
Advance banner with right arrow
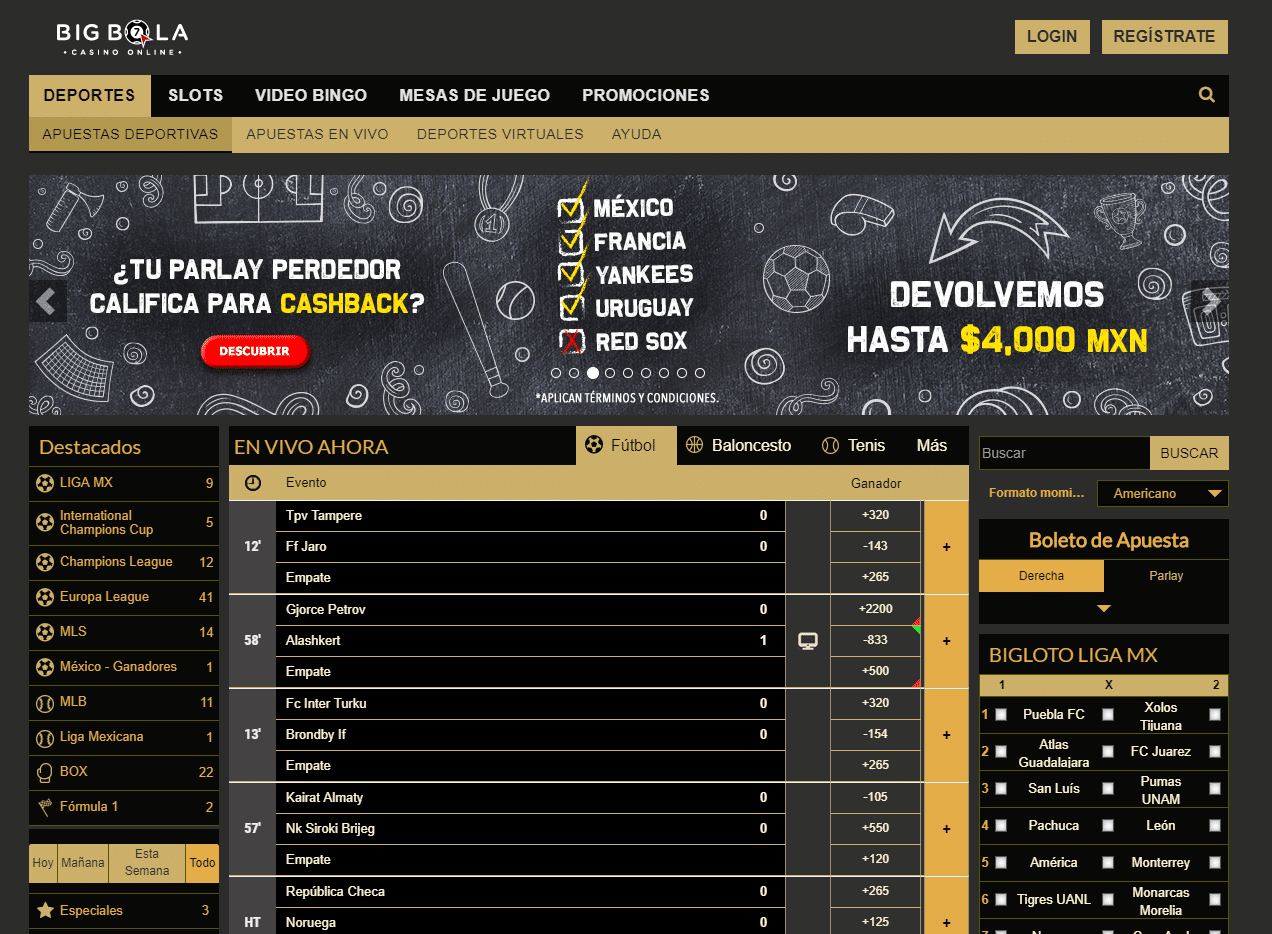click(x=1210, y=300)
